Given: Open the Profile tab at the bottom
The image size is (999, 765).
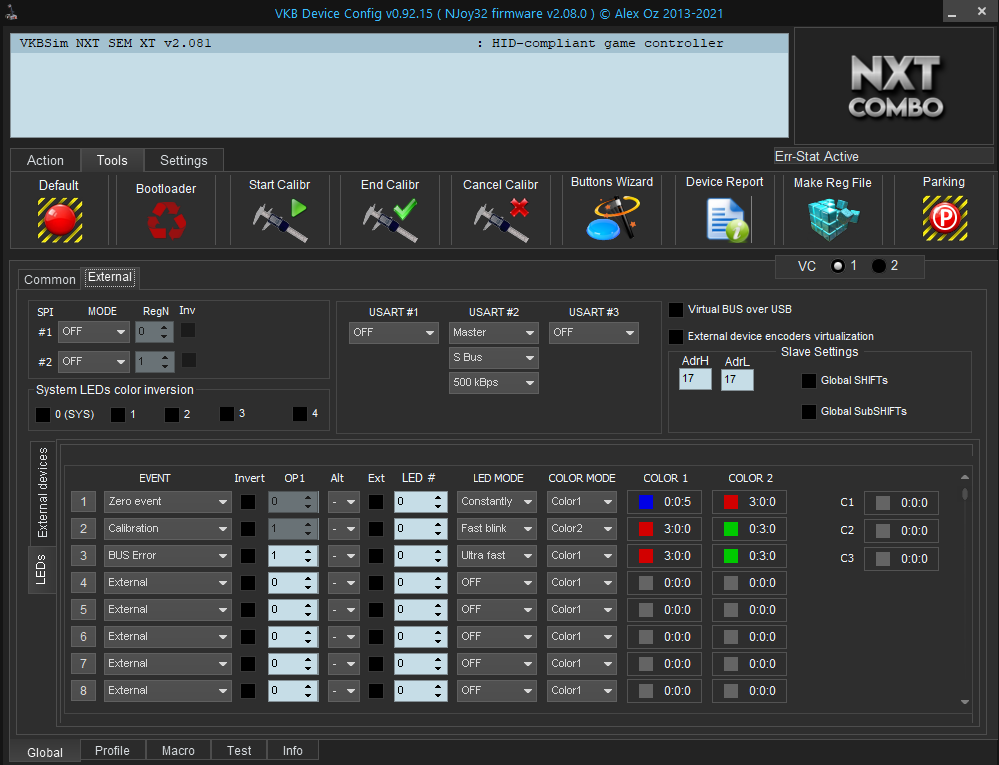Looking at the screenshot, I should click(112, 751).
